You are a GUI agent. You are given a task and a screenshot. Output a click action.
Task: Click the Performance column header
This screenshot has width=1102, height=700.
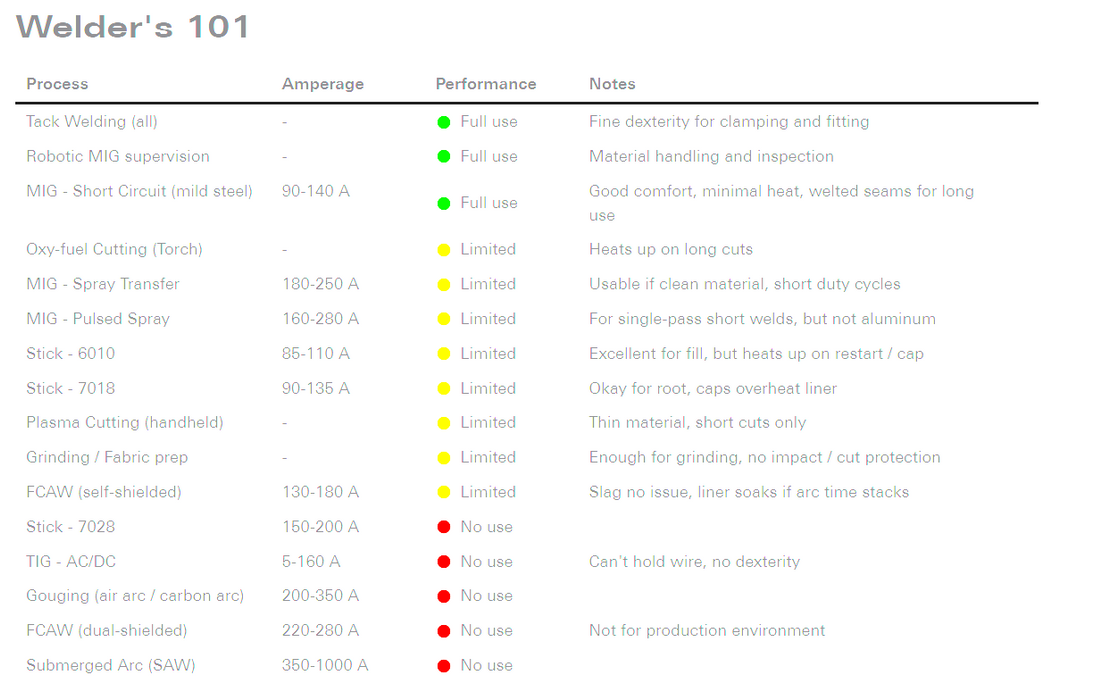tap(486, 84)
